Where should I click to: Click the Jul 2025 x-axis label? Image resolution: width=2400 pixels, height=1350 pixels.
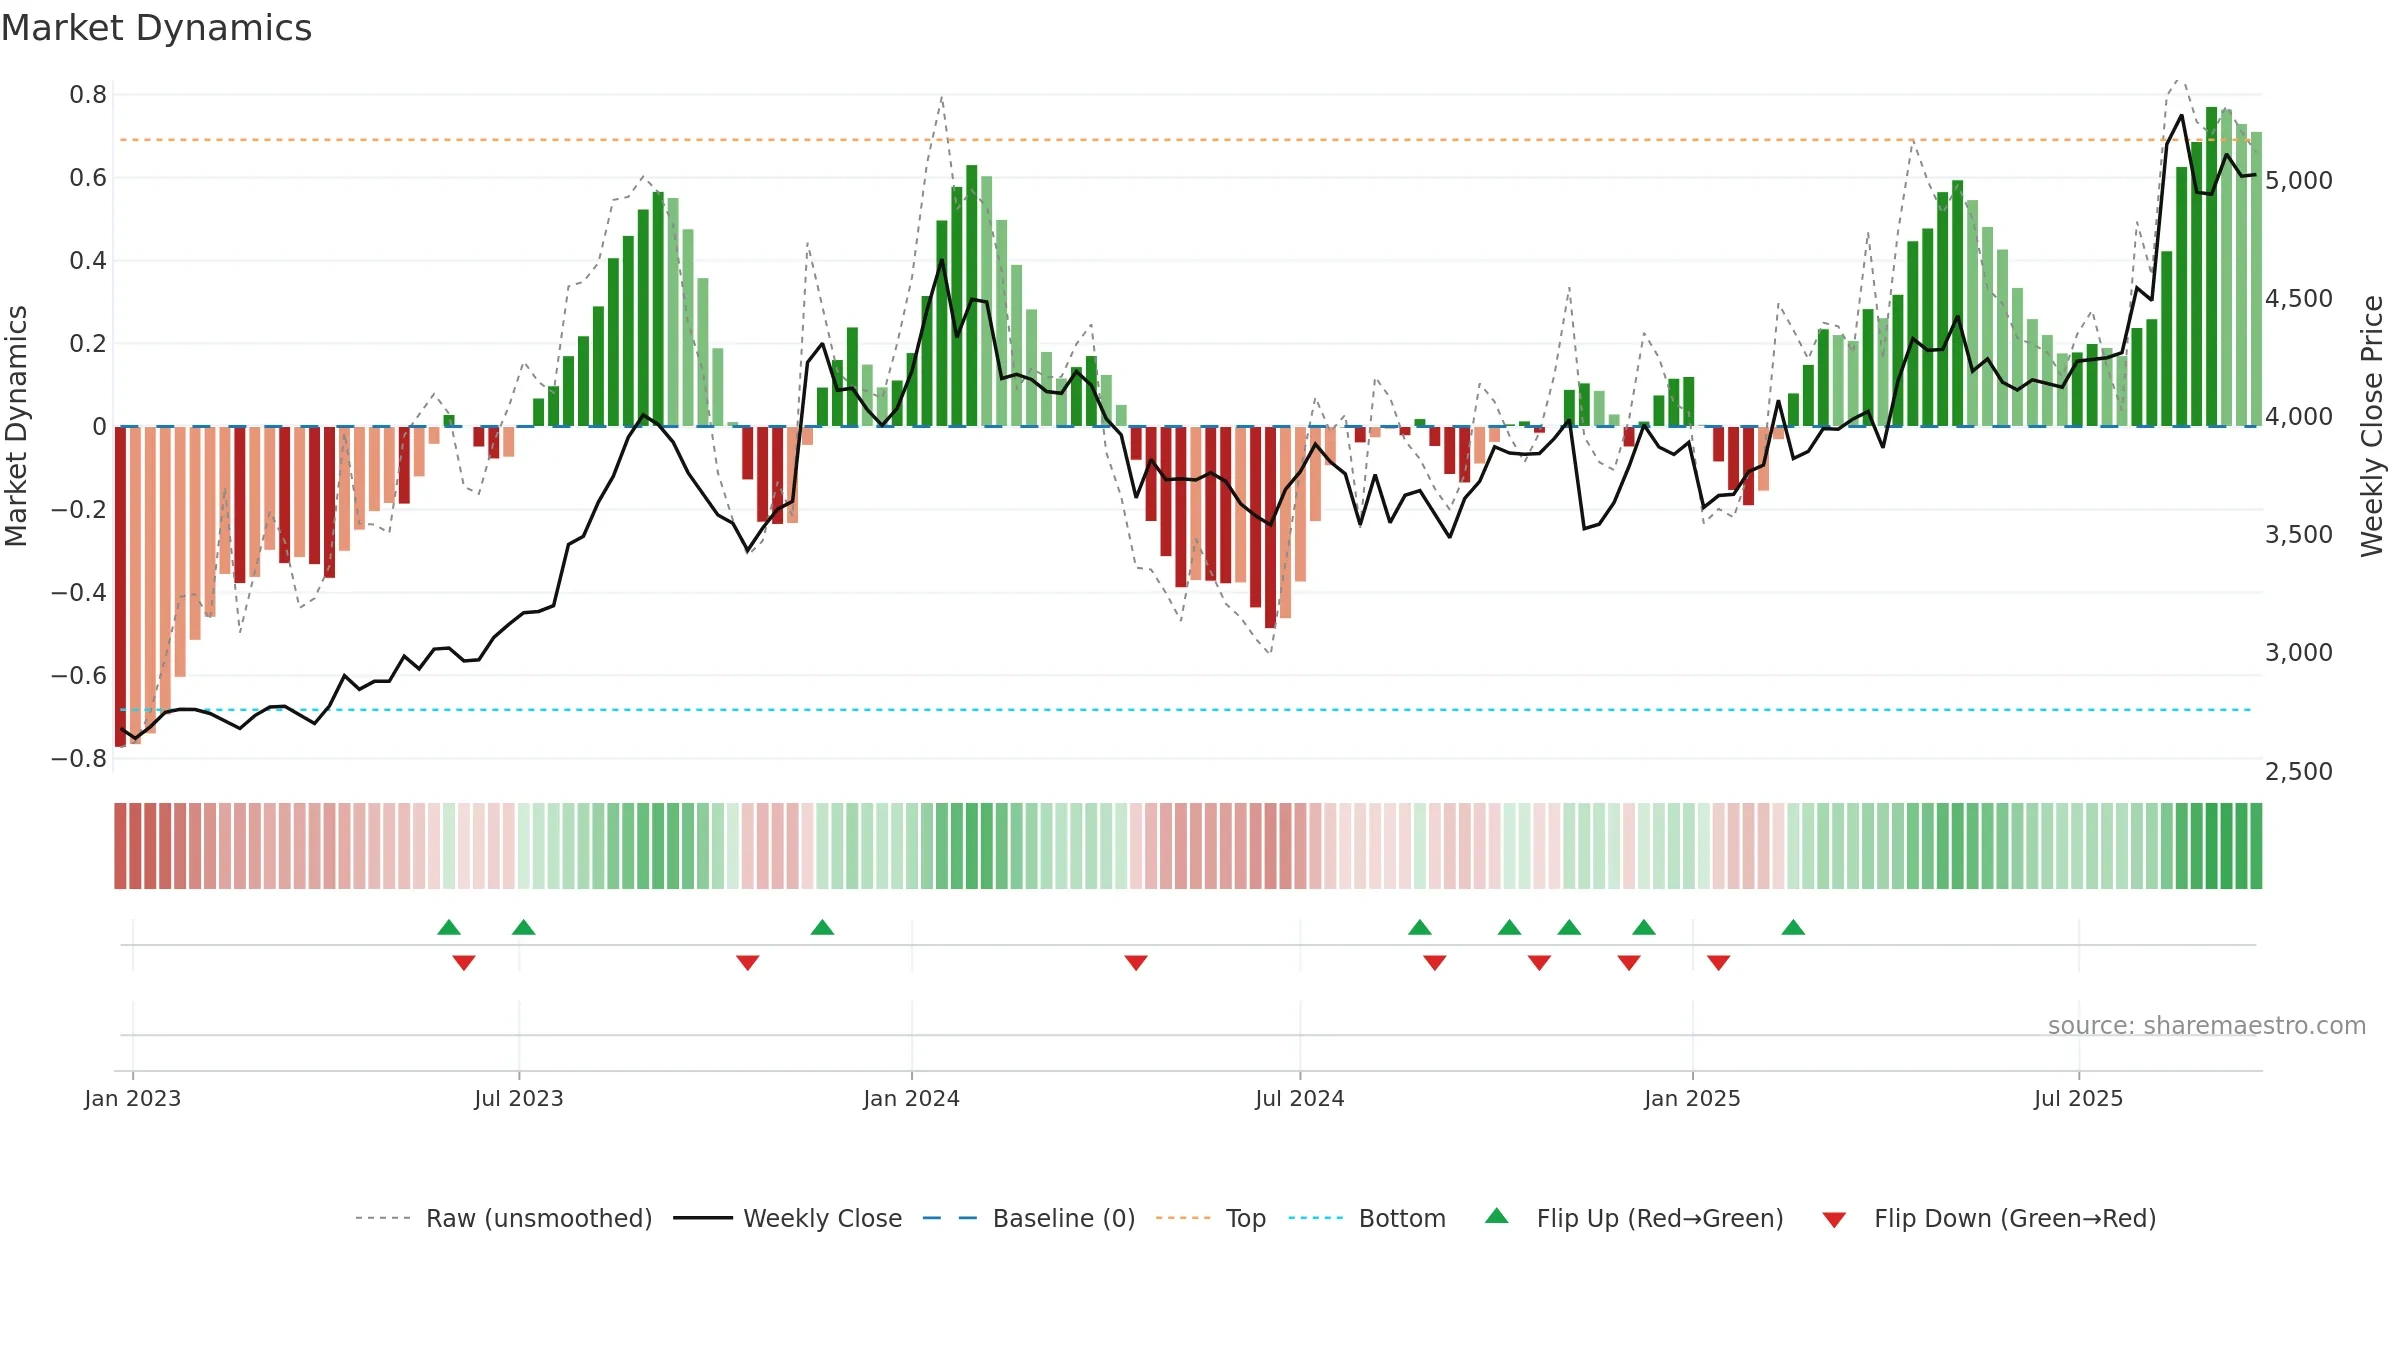click(x=2079, y=1098)
